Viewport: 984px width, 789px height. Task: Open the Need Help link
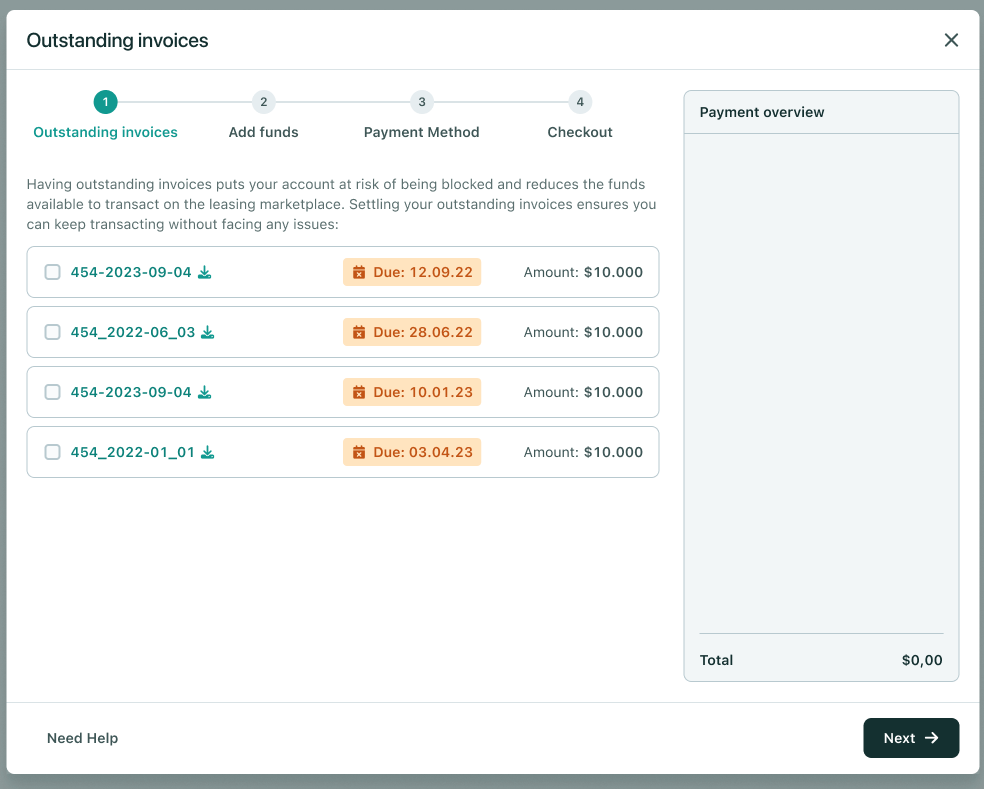[x=82, y=738]
